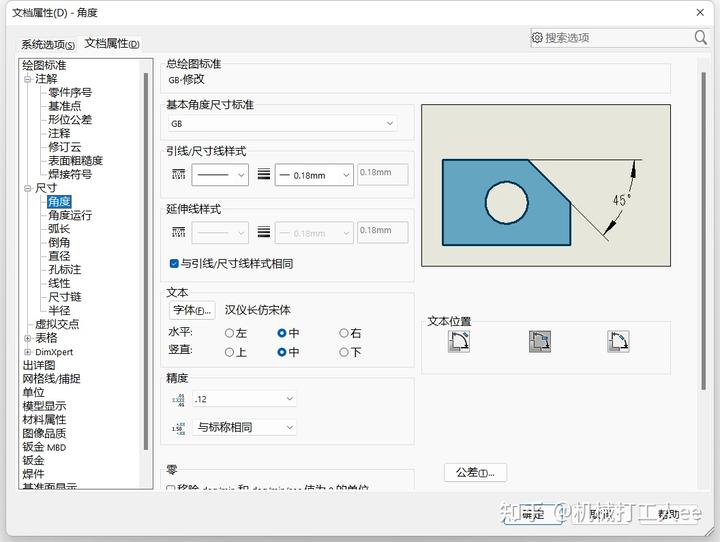Select horizontal 中 radio button
720x542 pixels.
[x=282, y=333]
